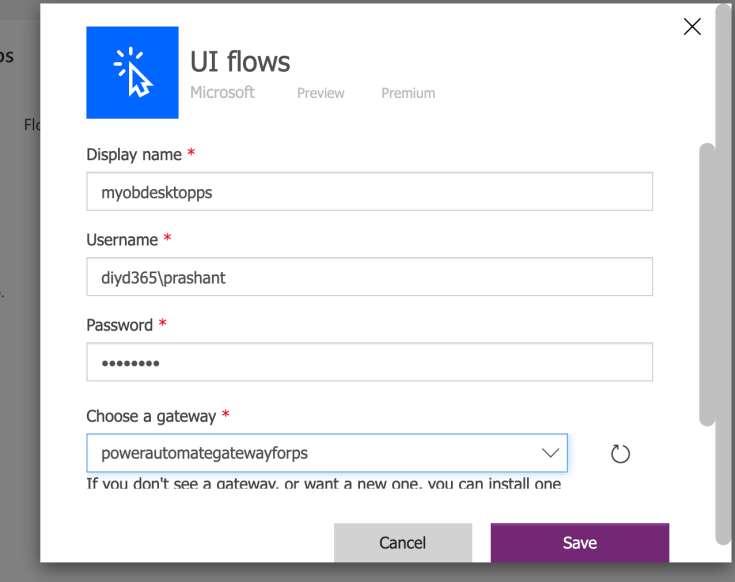
Task: Click the 'Username' label
Action: click(122, 240)
